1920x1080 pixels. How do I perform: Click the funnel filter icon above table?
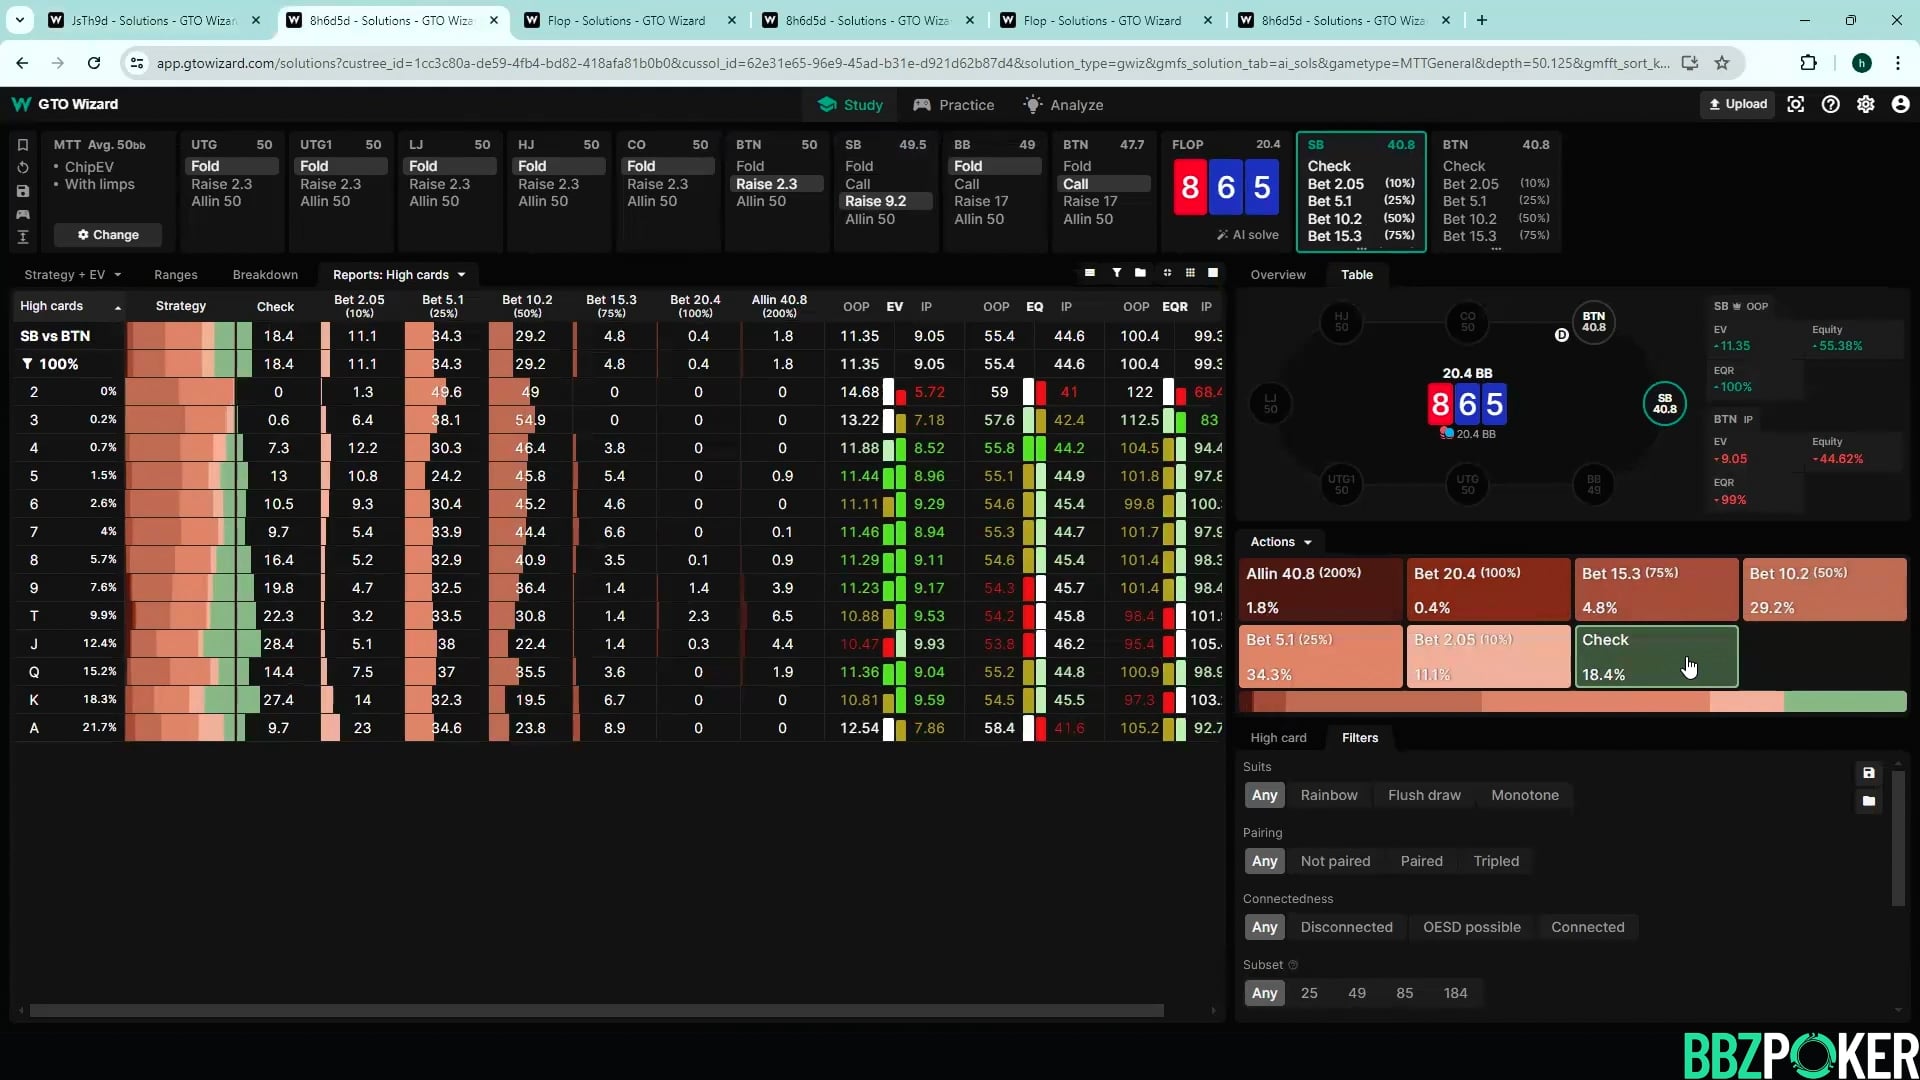[x=1116, y=273]
